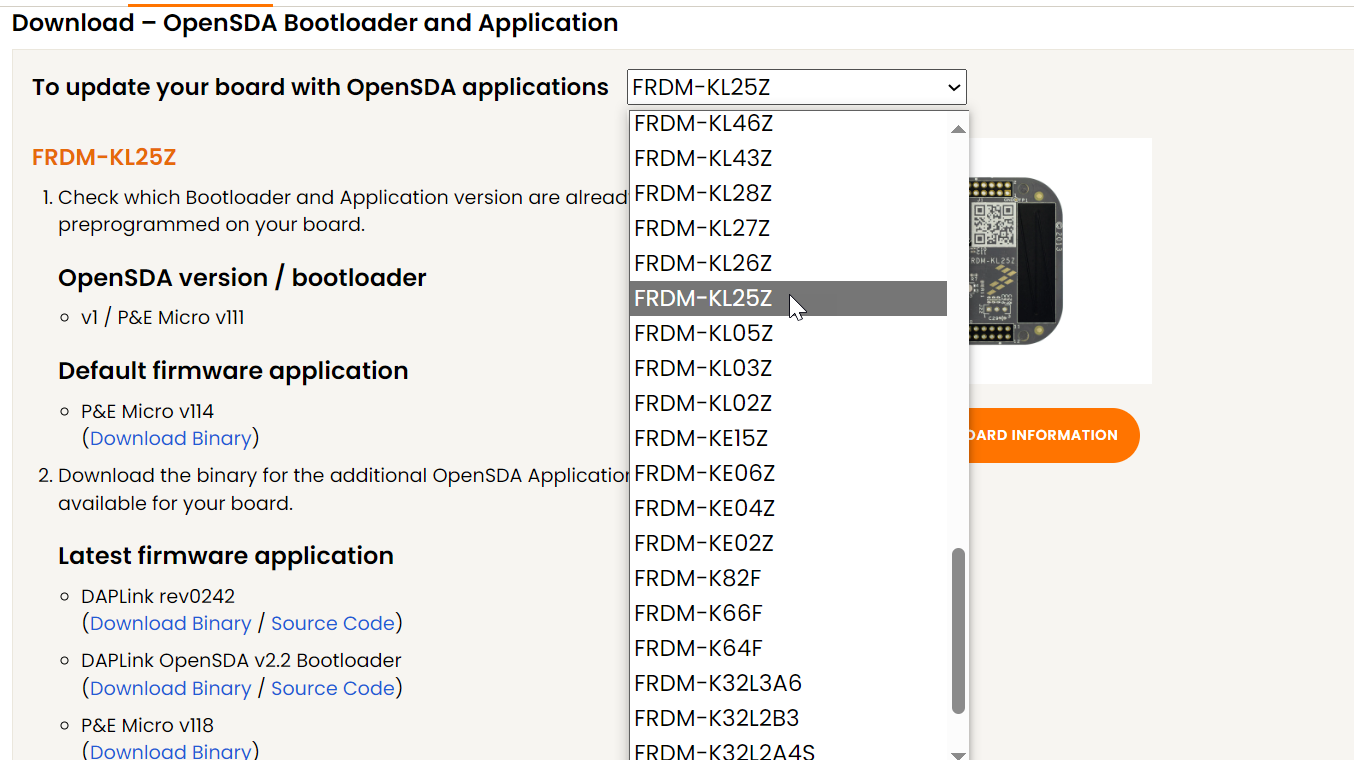Select FRDM-KL43Z in the dropdown list
This screenshot has width=1354, height=760.
click(703, 158)
